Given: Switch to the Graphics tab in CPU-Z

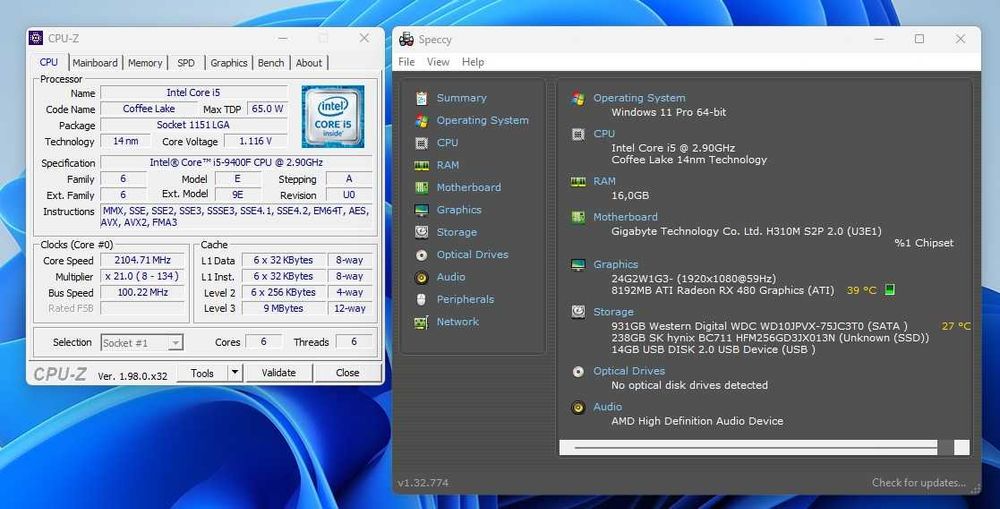Looking at the screenshot, I should [229, 63].
